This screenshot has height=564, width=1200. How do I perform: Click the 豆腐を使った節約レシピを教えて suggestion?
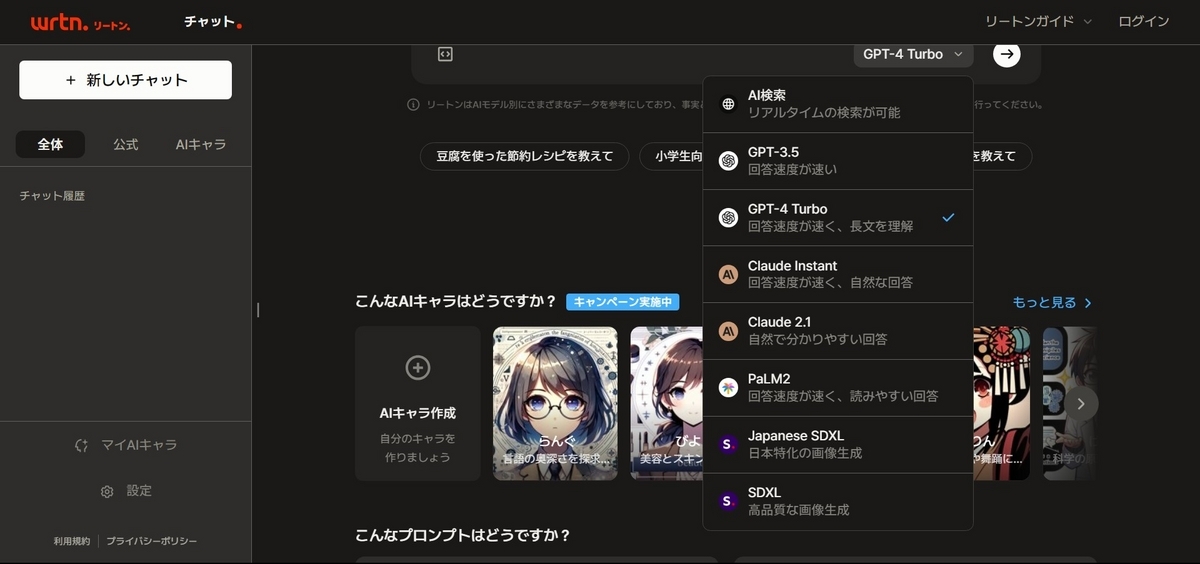pyautogui.click(x=524, y=156)
